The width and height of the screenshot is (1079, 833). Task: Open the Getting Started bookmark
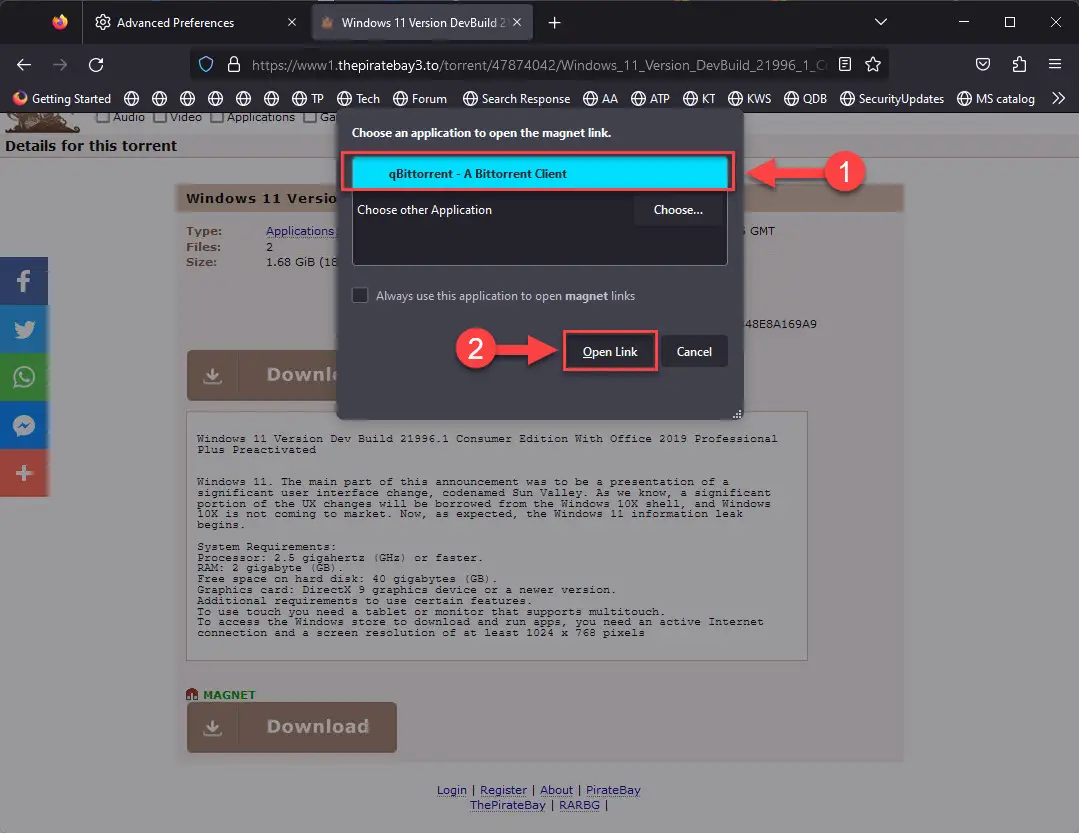[x=62, y=98]
